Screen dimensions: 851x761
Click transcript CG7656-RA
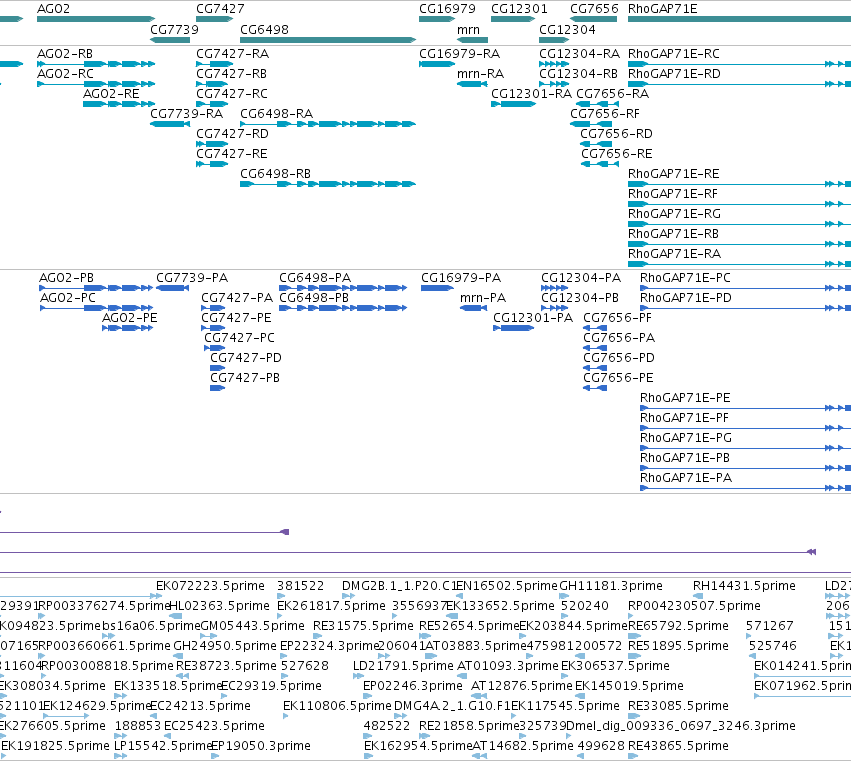point(613,94)
